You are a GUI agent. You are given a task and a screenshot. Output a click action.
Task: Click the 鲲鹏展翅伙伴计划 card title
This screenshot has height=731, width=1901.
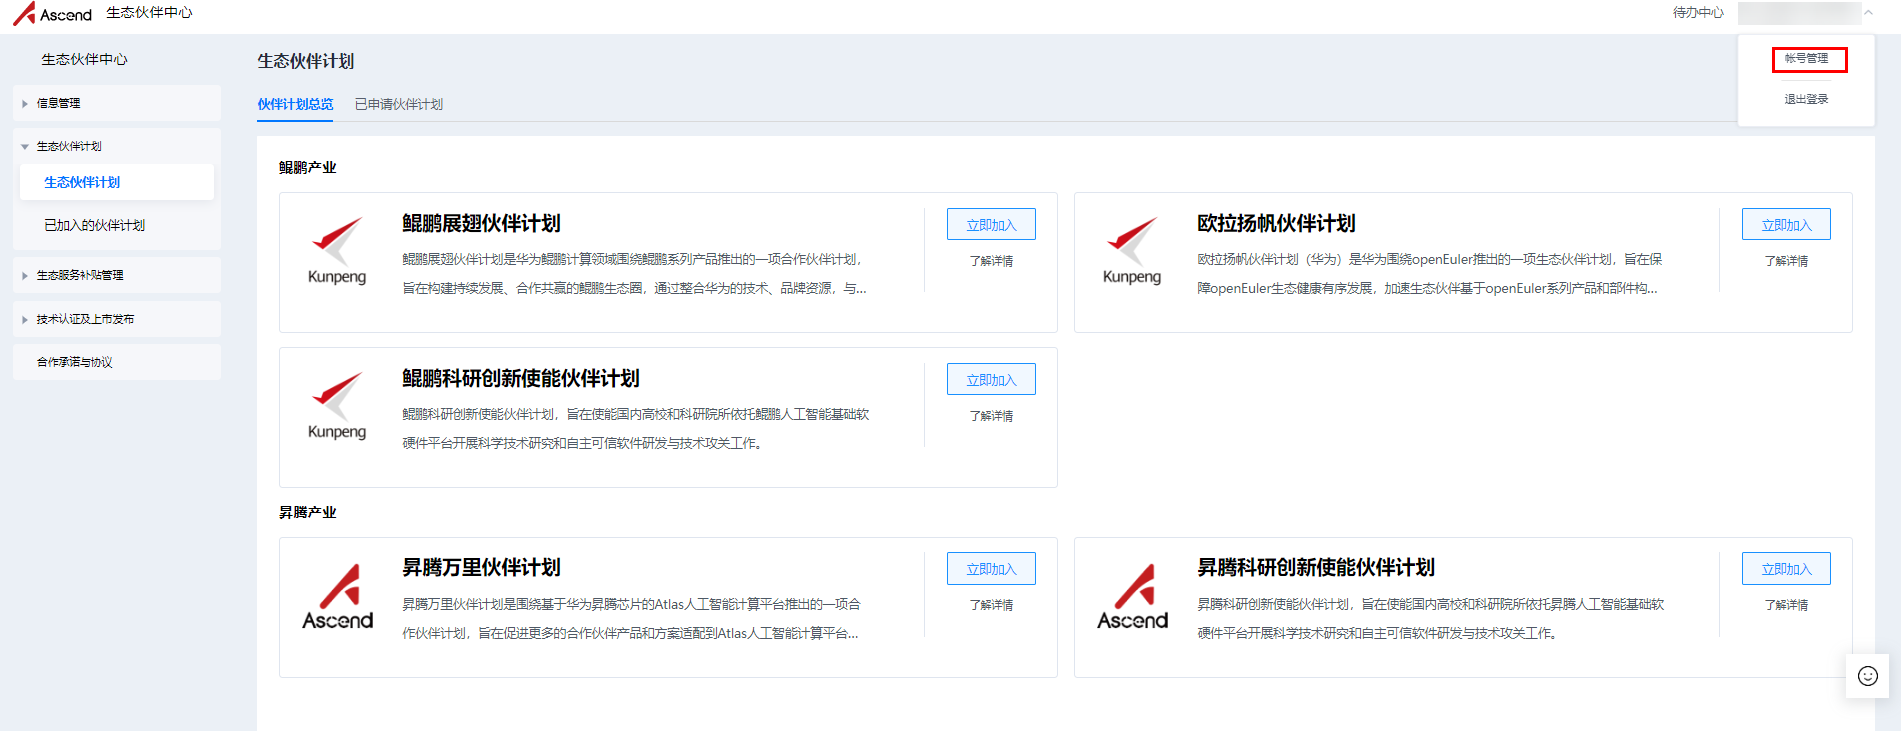click(481, 223)
